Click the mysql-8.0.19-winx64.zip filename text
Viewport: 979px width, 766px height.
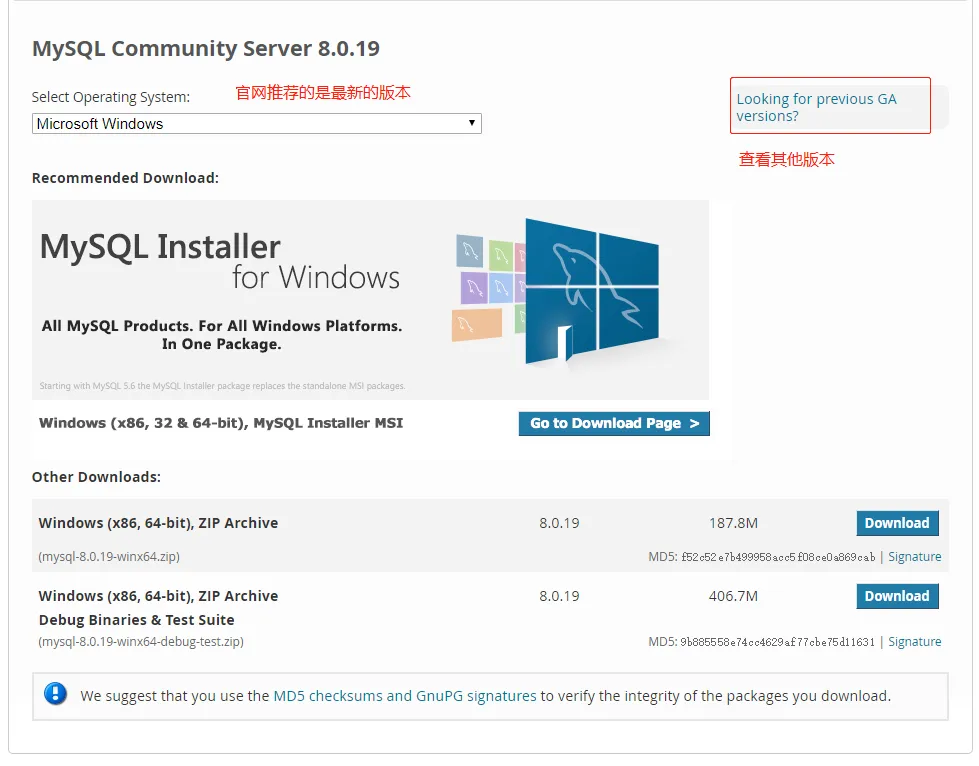tap(109, 557)
